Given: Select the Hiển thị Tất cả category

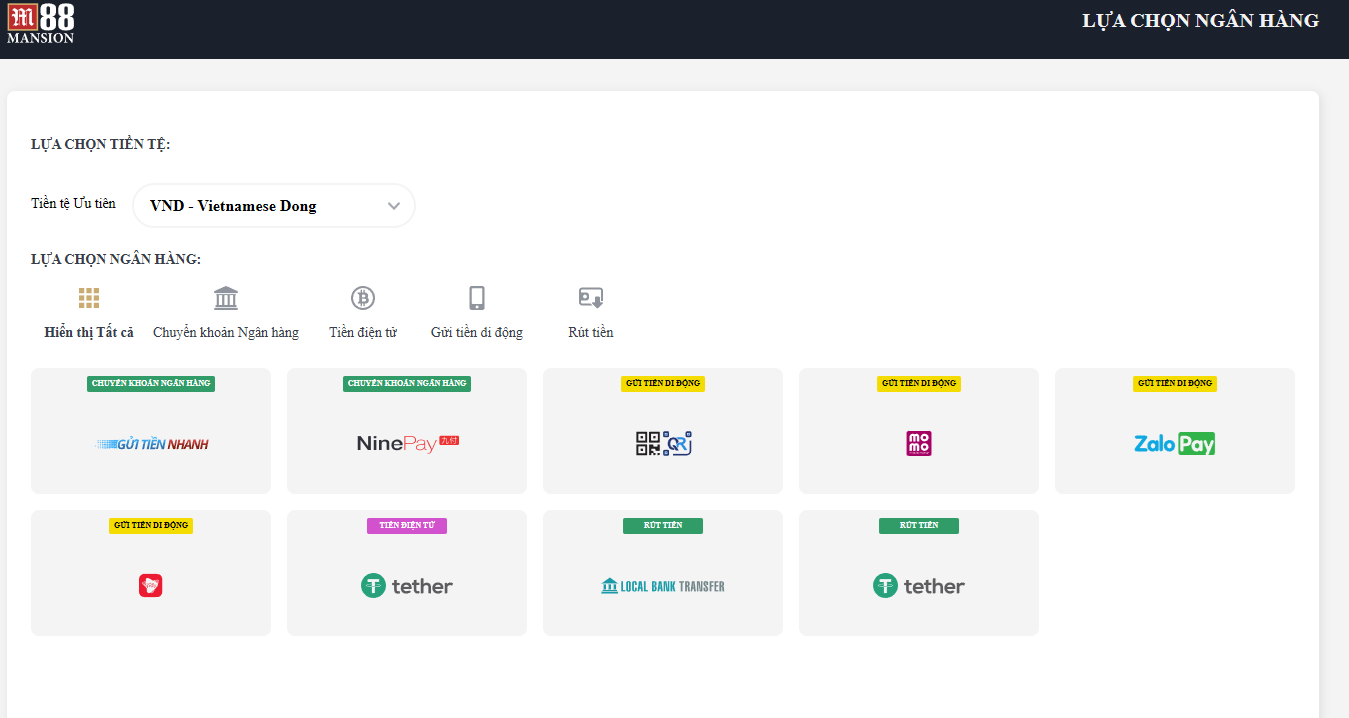Looking at the screenshot, I should pyautogui.click(x=89, y=313).
